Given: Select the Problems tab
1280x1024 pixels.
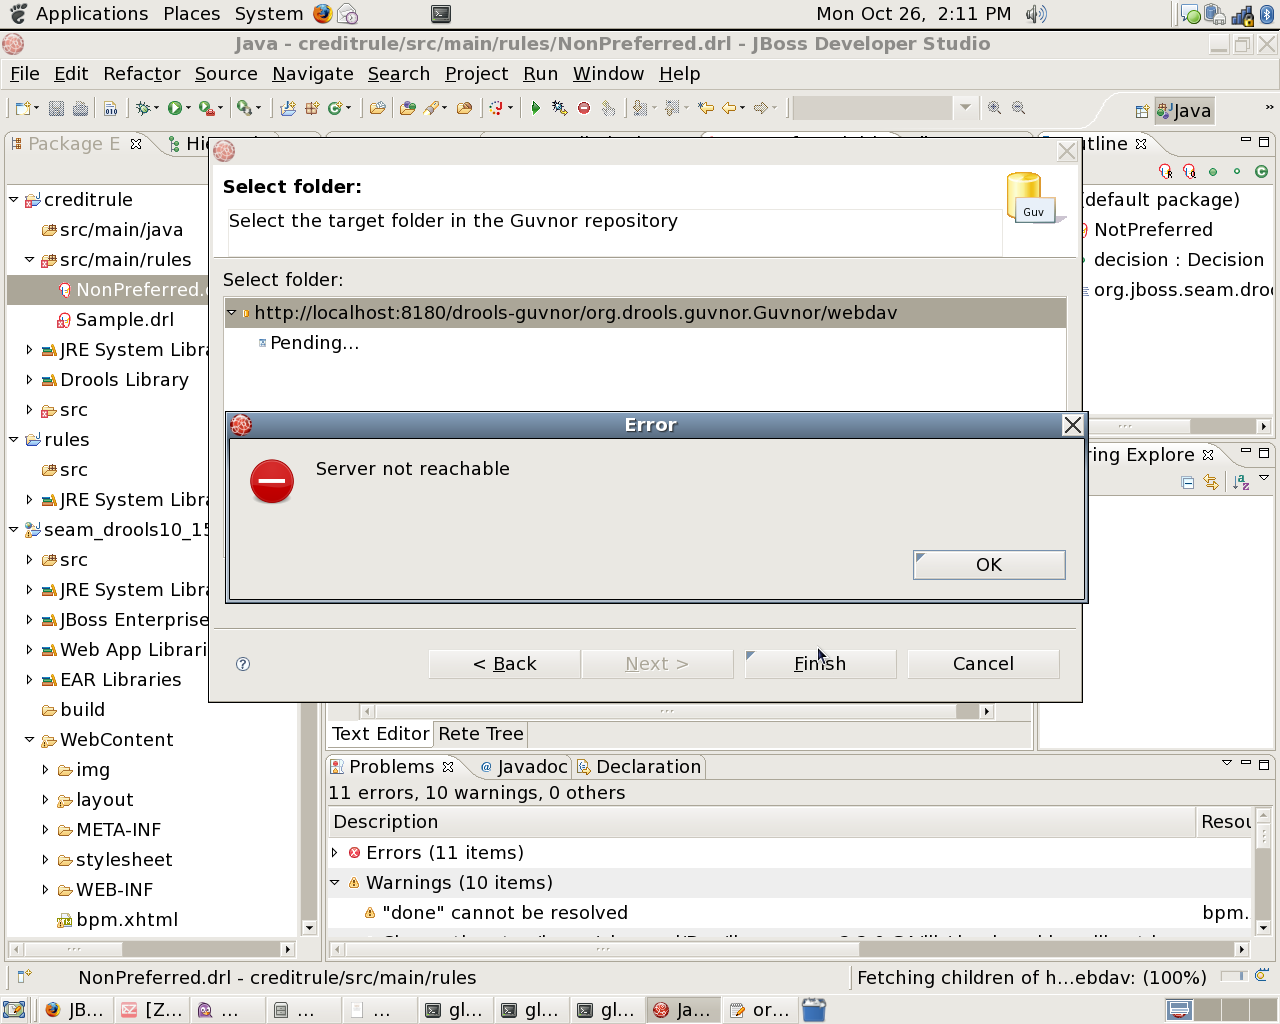Looking at the screenshot, I should coord(392,767).
